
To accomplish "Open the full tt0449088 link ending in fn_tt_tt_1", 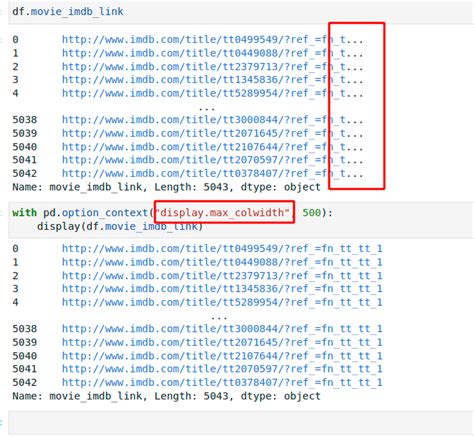I will coord(222,262).
